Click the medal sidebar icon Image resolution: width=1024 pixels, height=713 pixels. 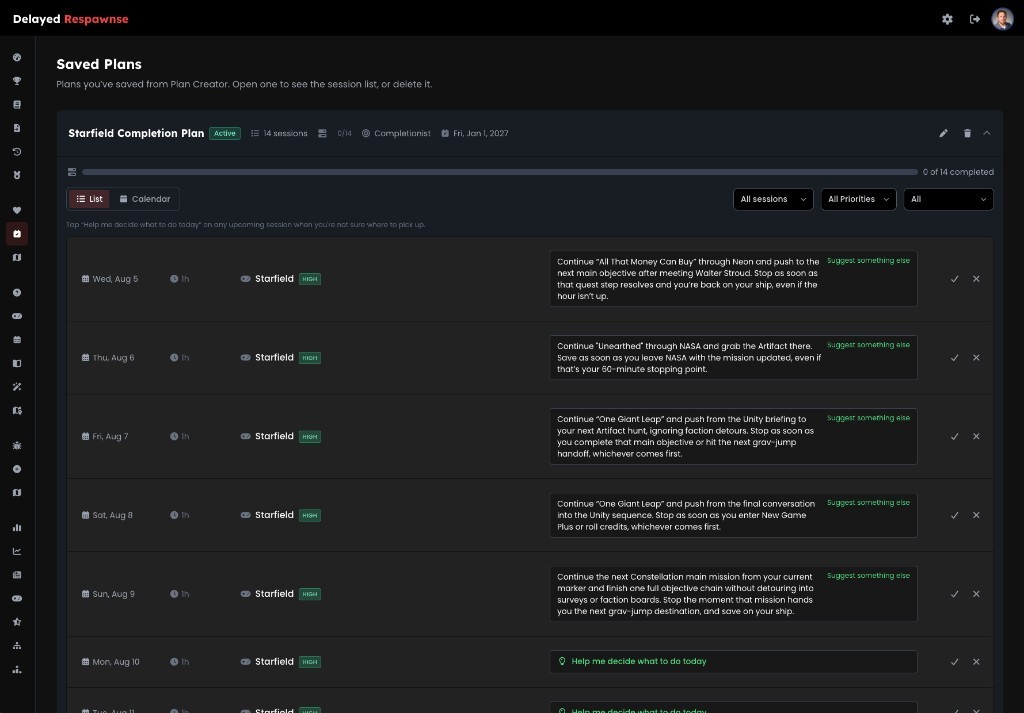point(17,175)
